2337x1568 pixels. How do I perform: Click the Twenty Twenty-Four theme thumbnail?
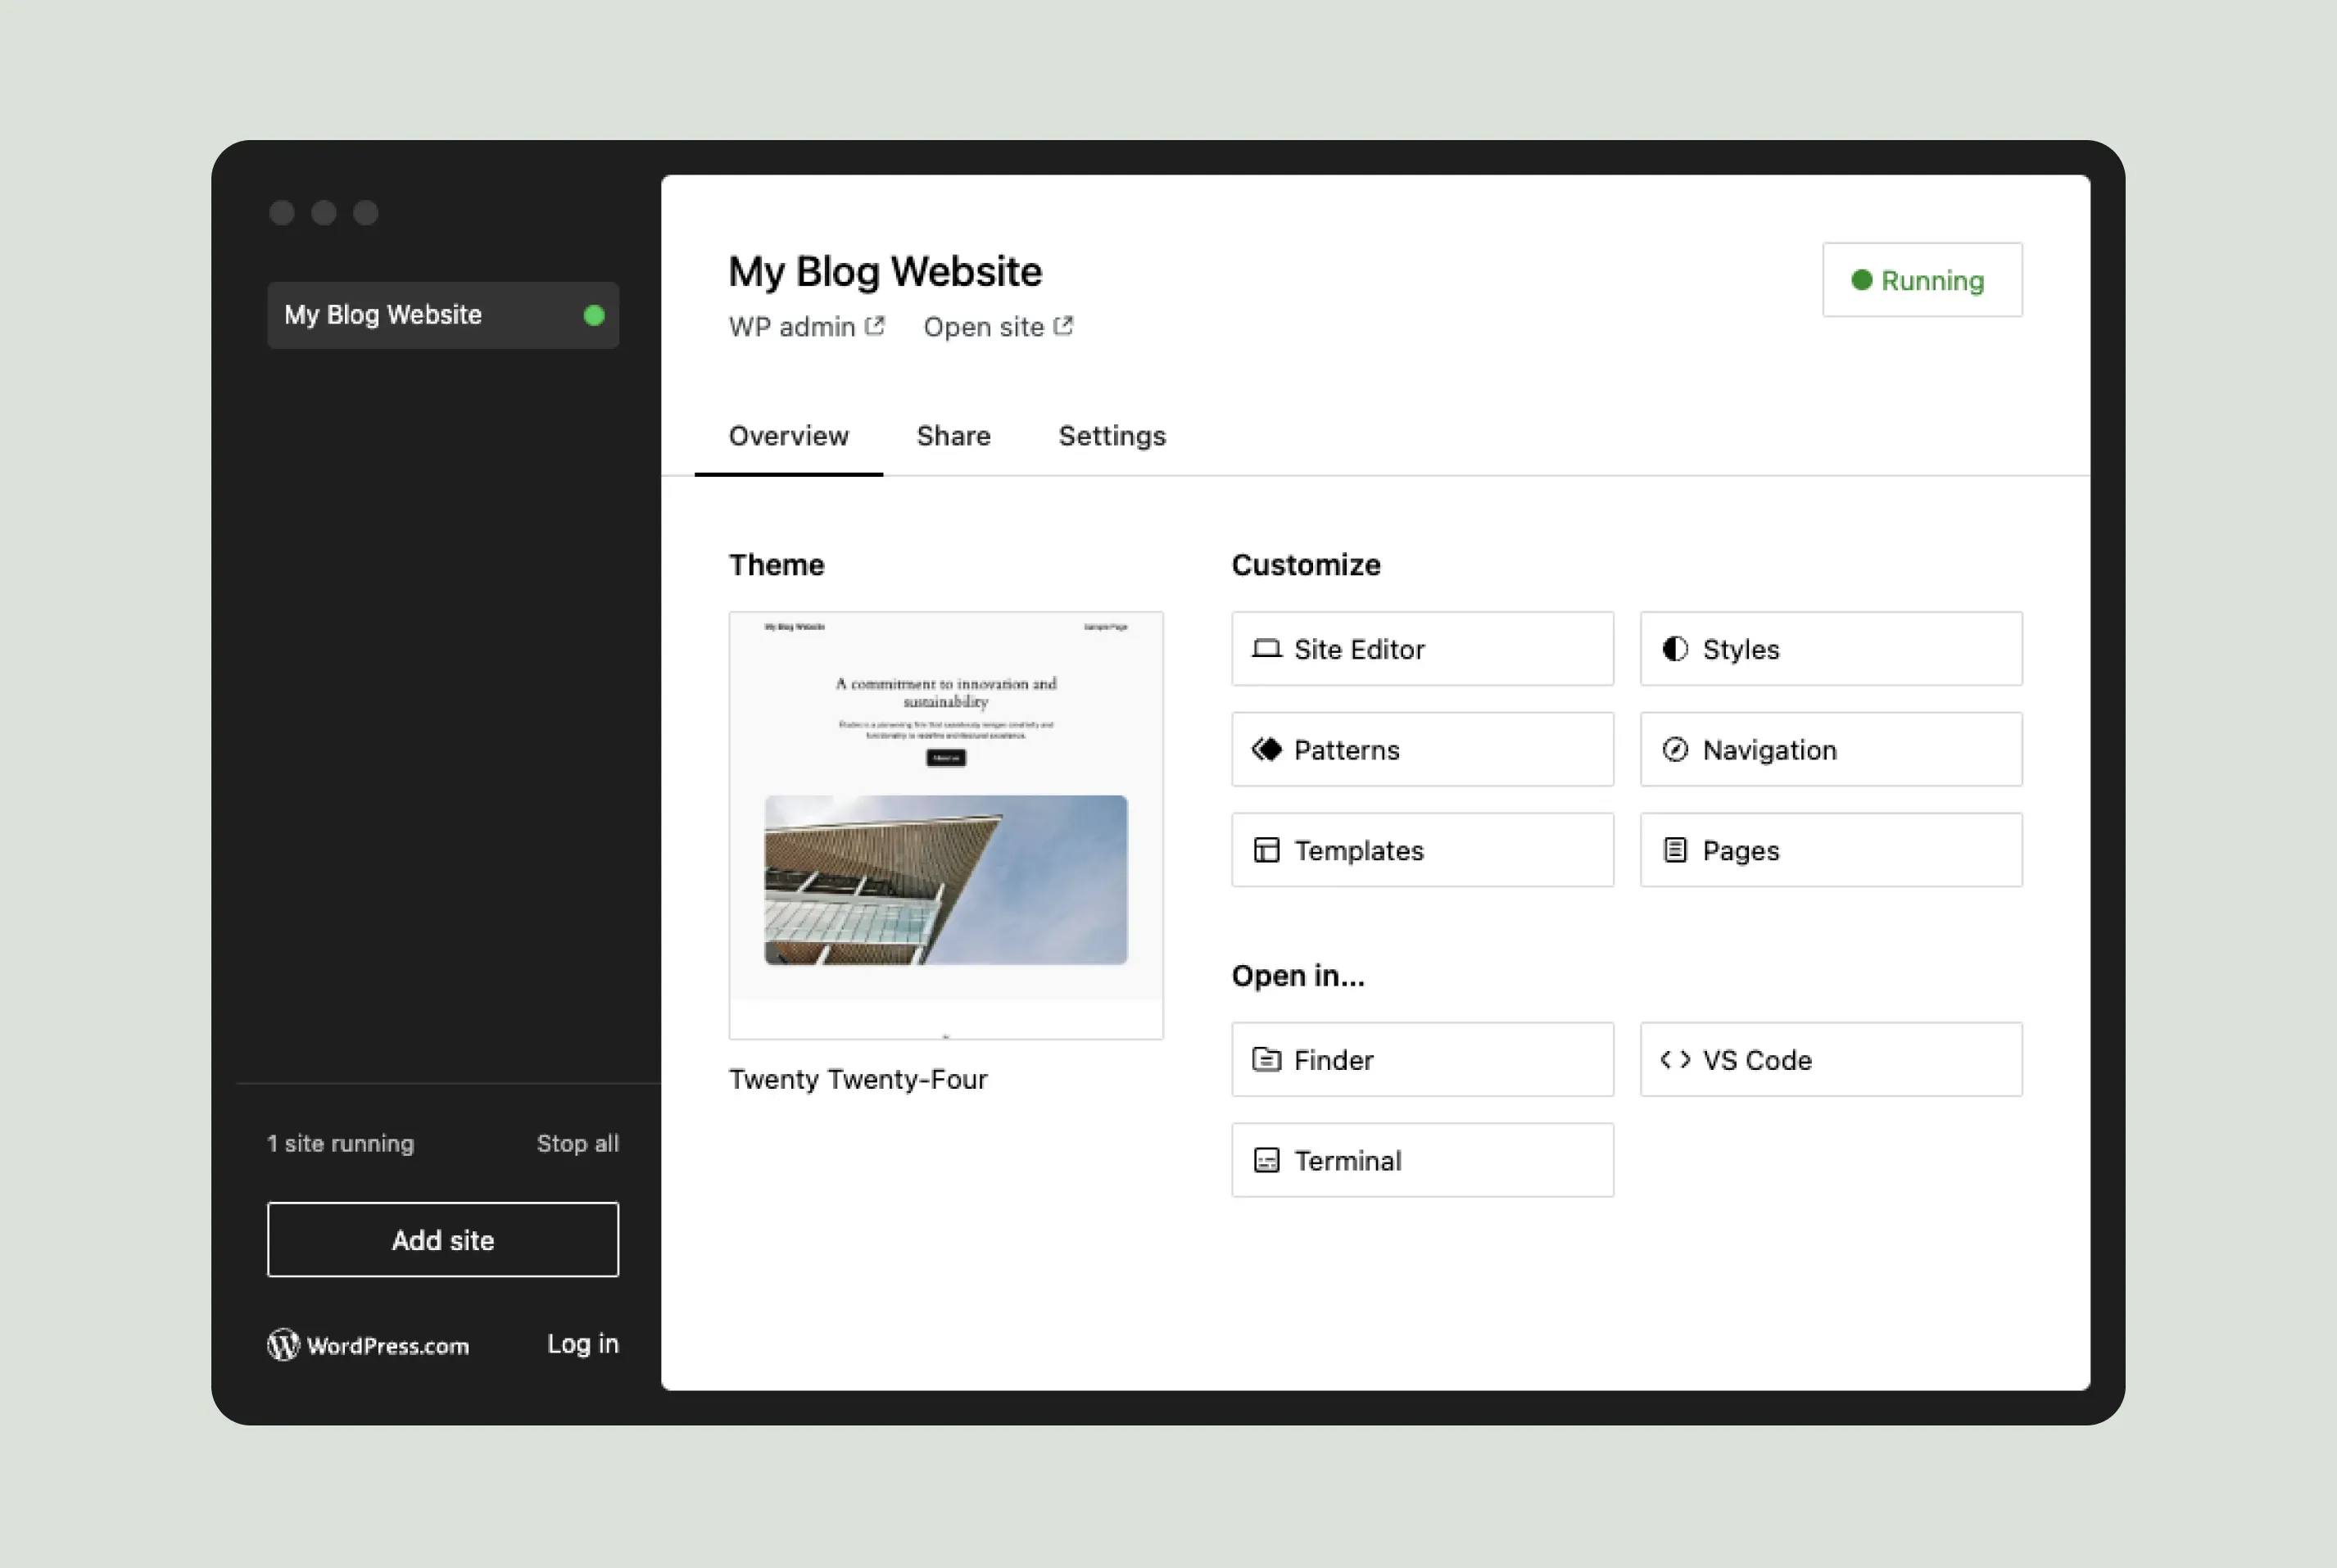pos(945,824)
